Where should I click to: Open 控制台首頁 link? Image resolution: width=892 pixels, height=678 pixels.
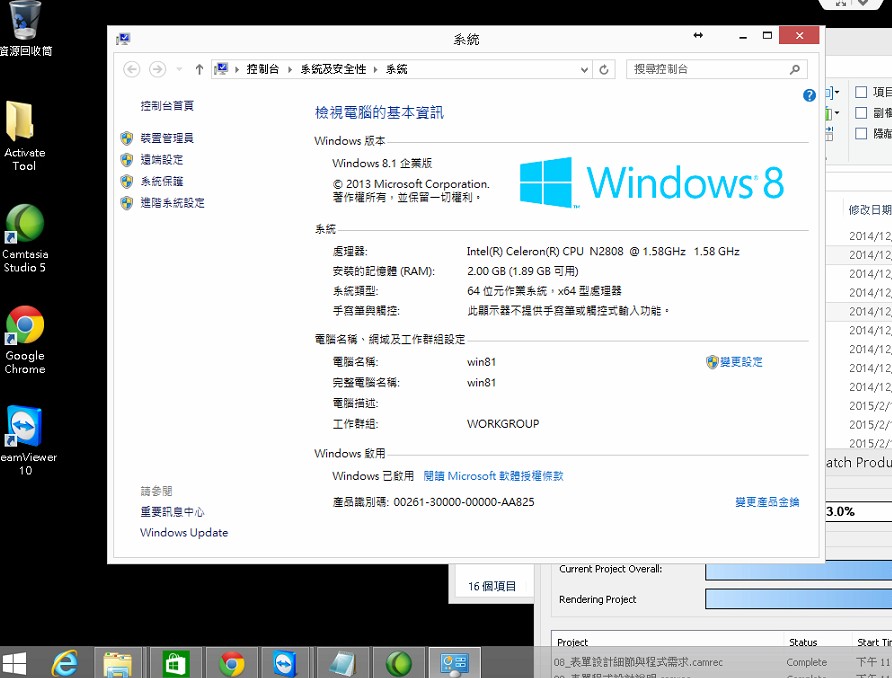coord(167,105)
